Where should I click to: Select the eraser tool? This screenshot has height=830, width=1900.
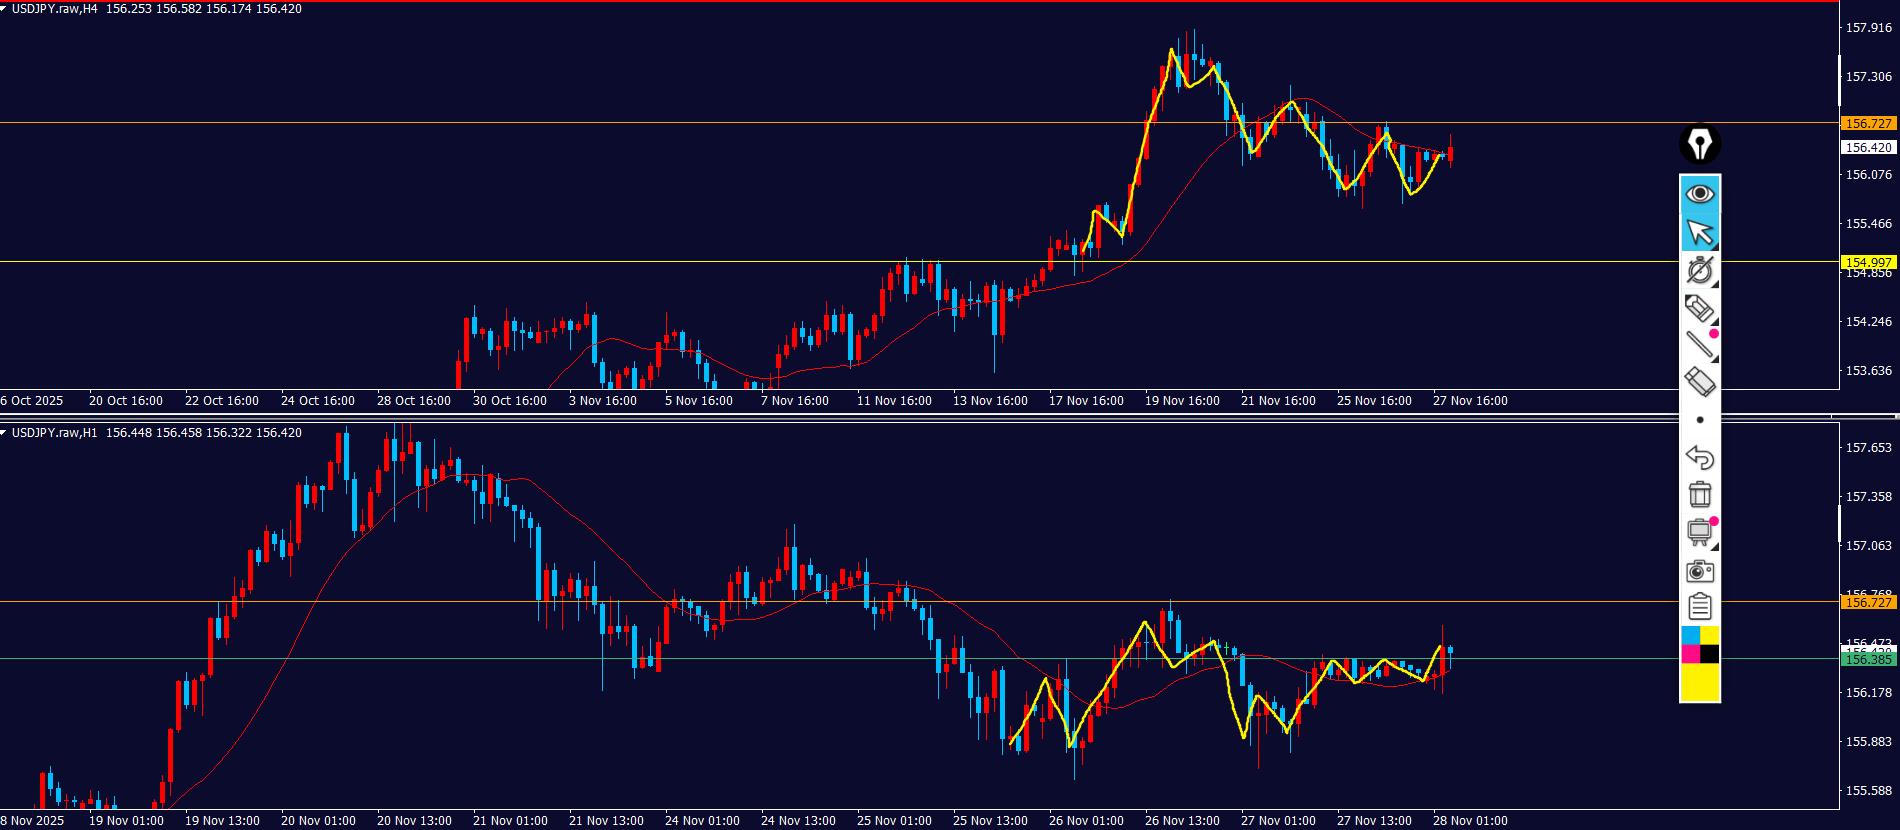tap(1699, 382)
